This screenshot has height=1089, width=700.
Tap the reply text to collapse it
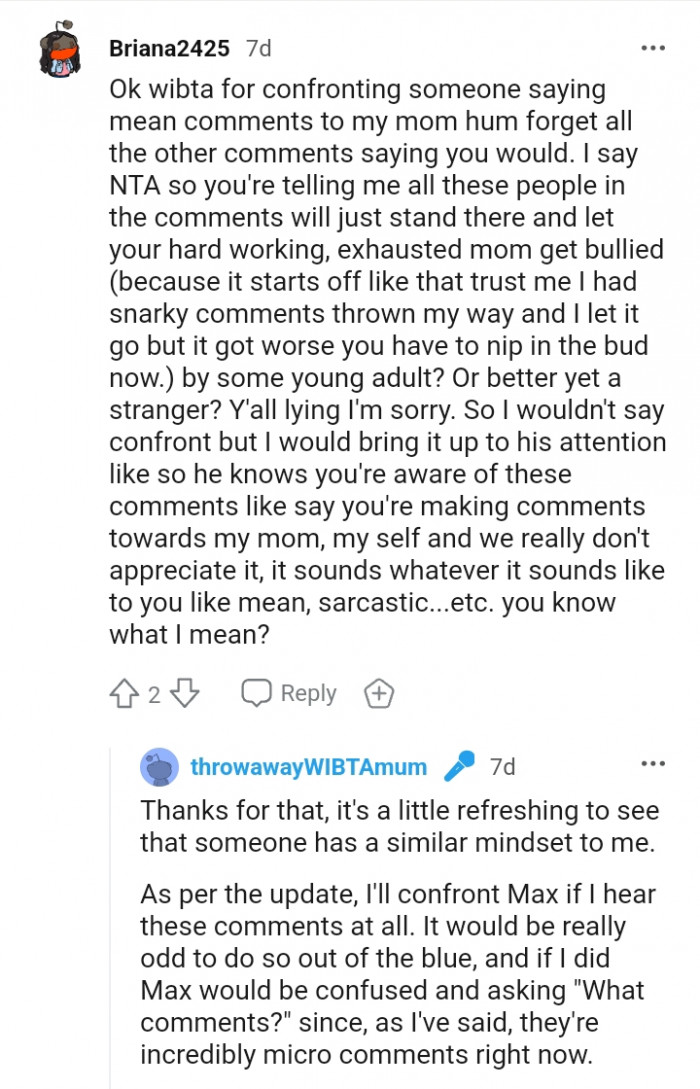[400, 920]
